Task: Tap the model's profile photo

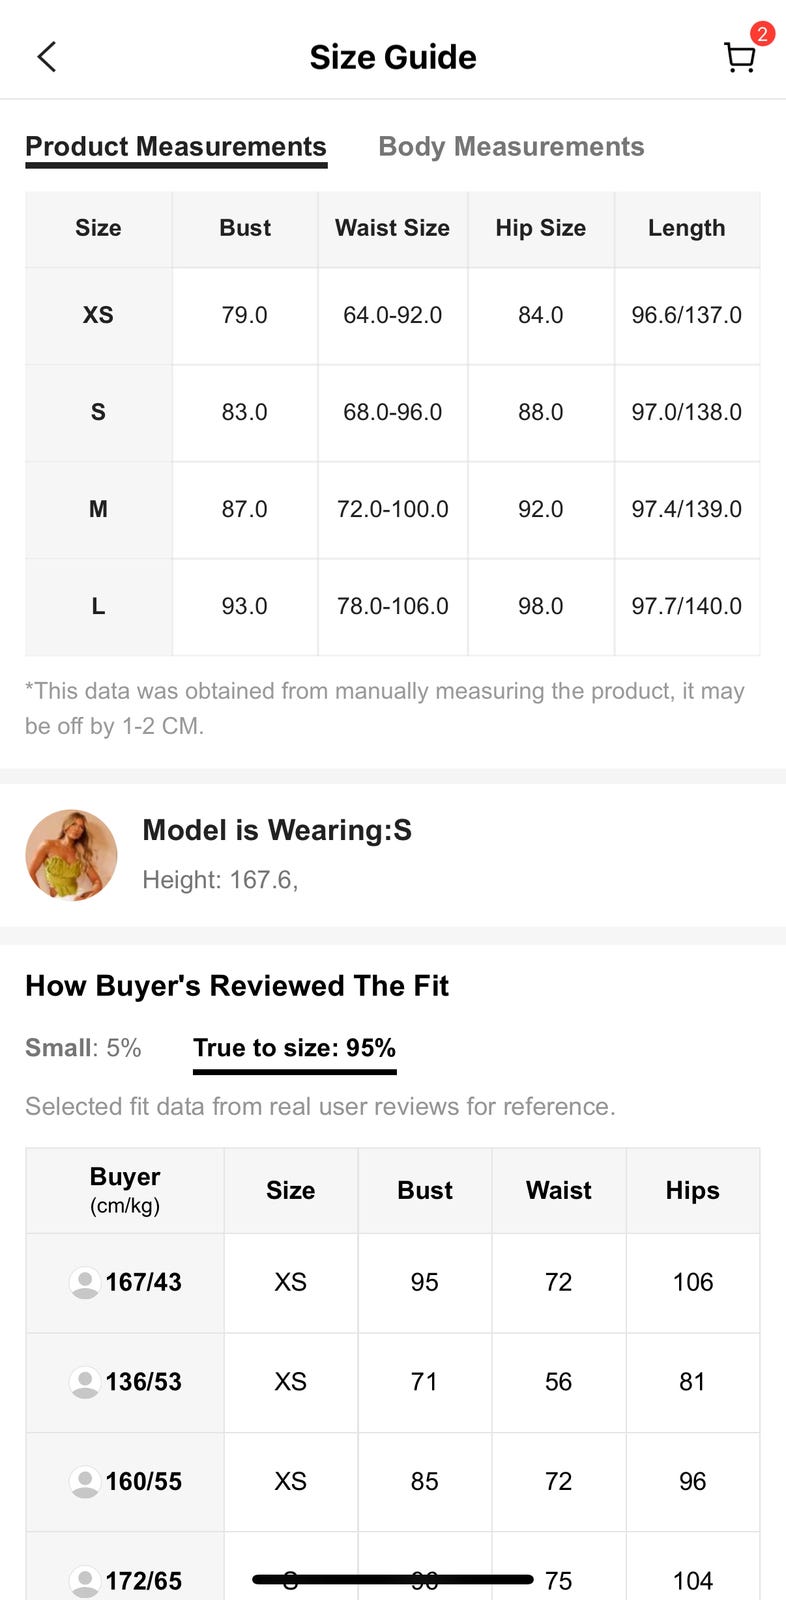Action: pyautogui.click(x=71, y=855)
